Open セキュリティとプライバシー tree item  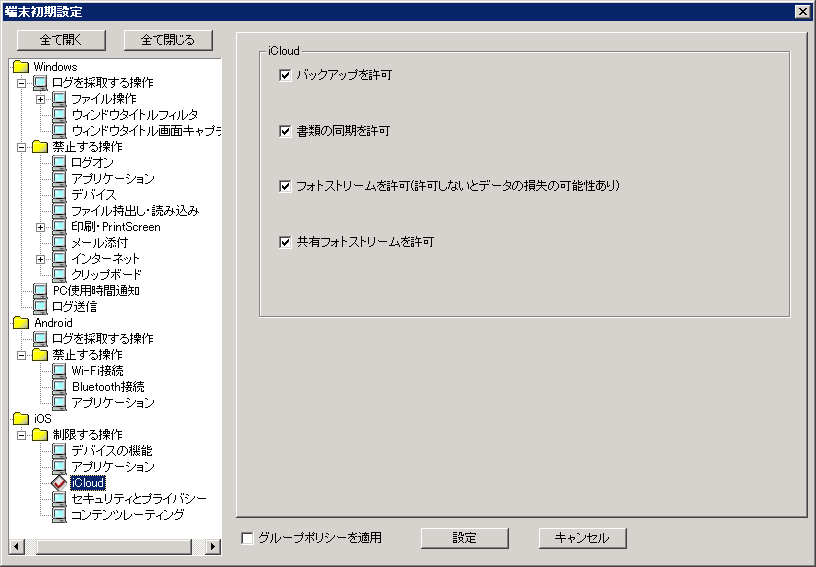[139, 499]
